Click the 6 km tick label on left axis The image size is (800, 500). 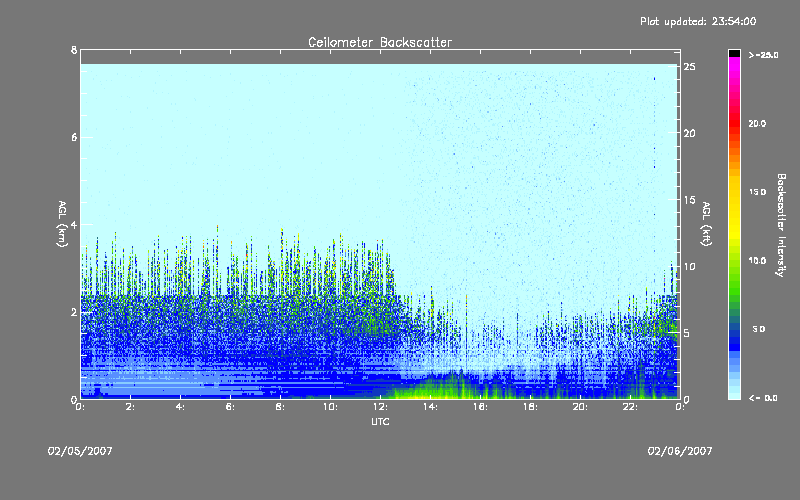point(74,137)
